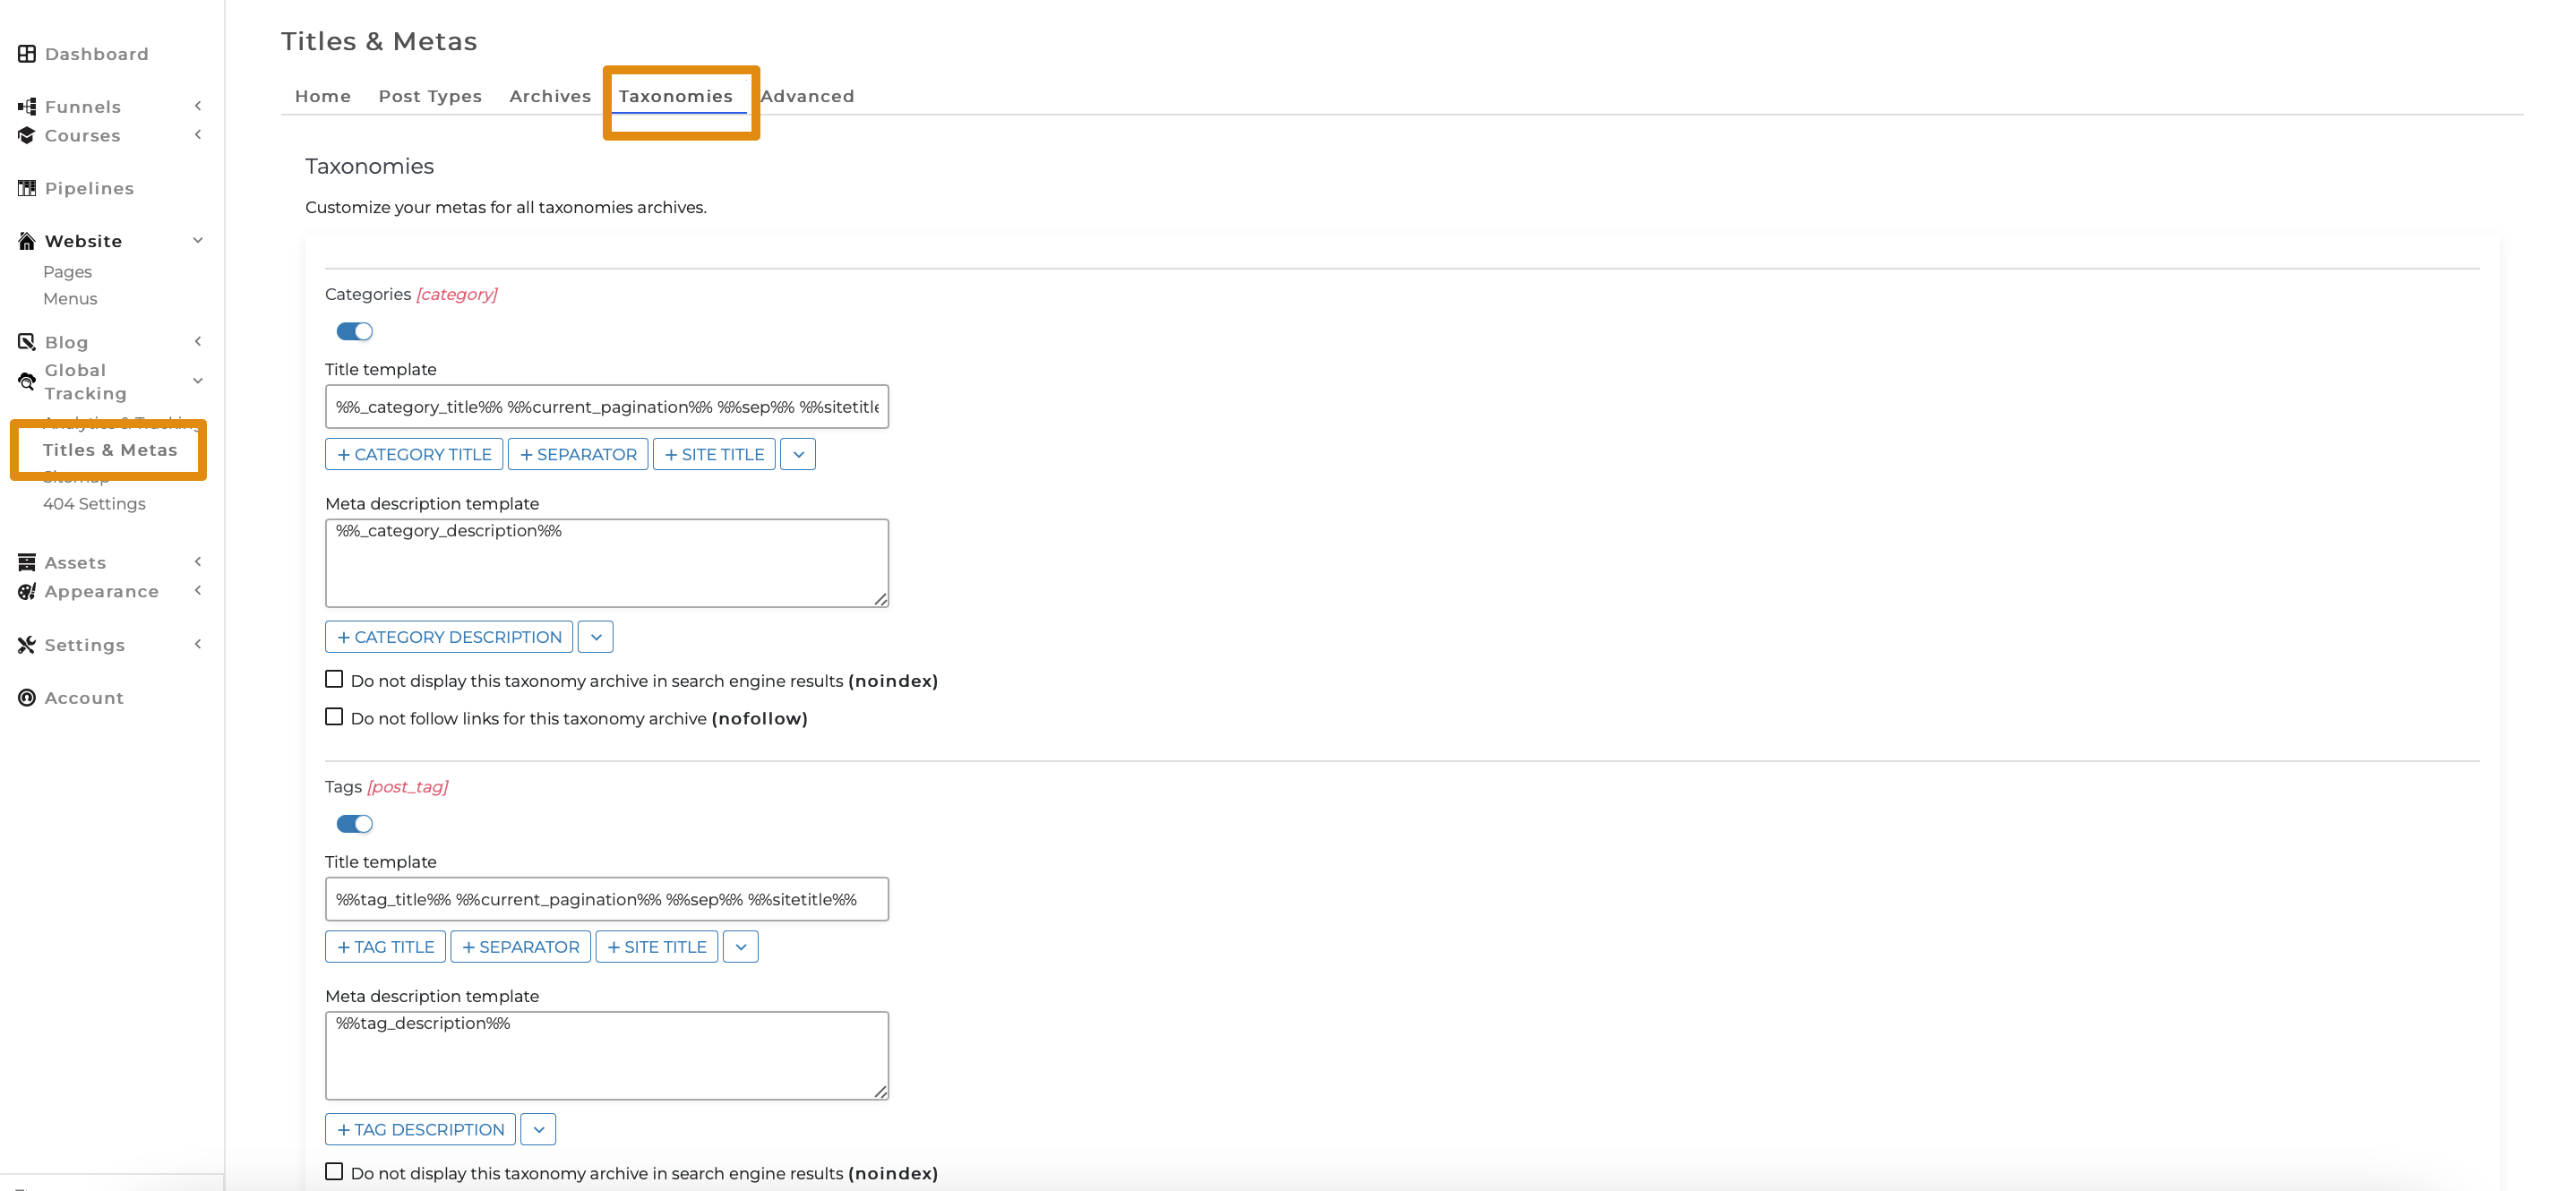Switch to the Post Types tab
Screen dimensions: 2576x1191
click(x=430, y=96)
